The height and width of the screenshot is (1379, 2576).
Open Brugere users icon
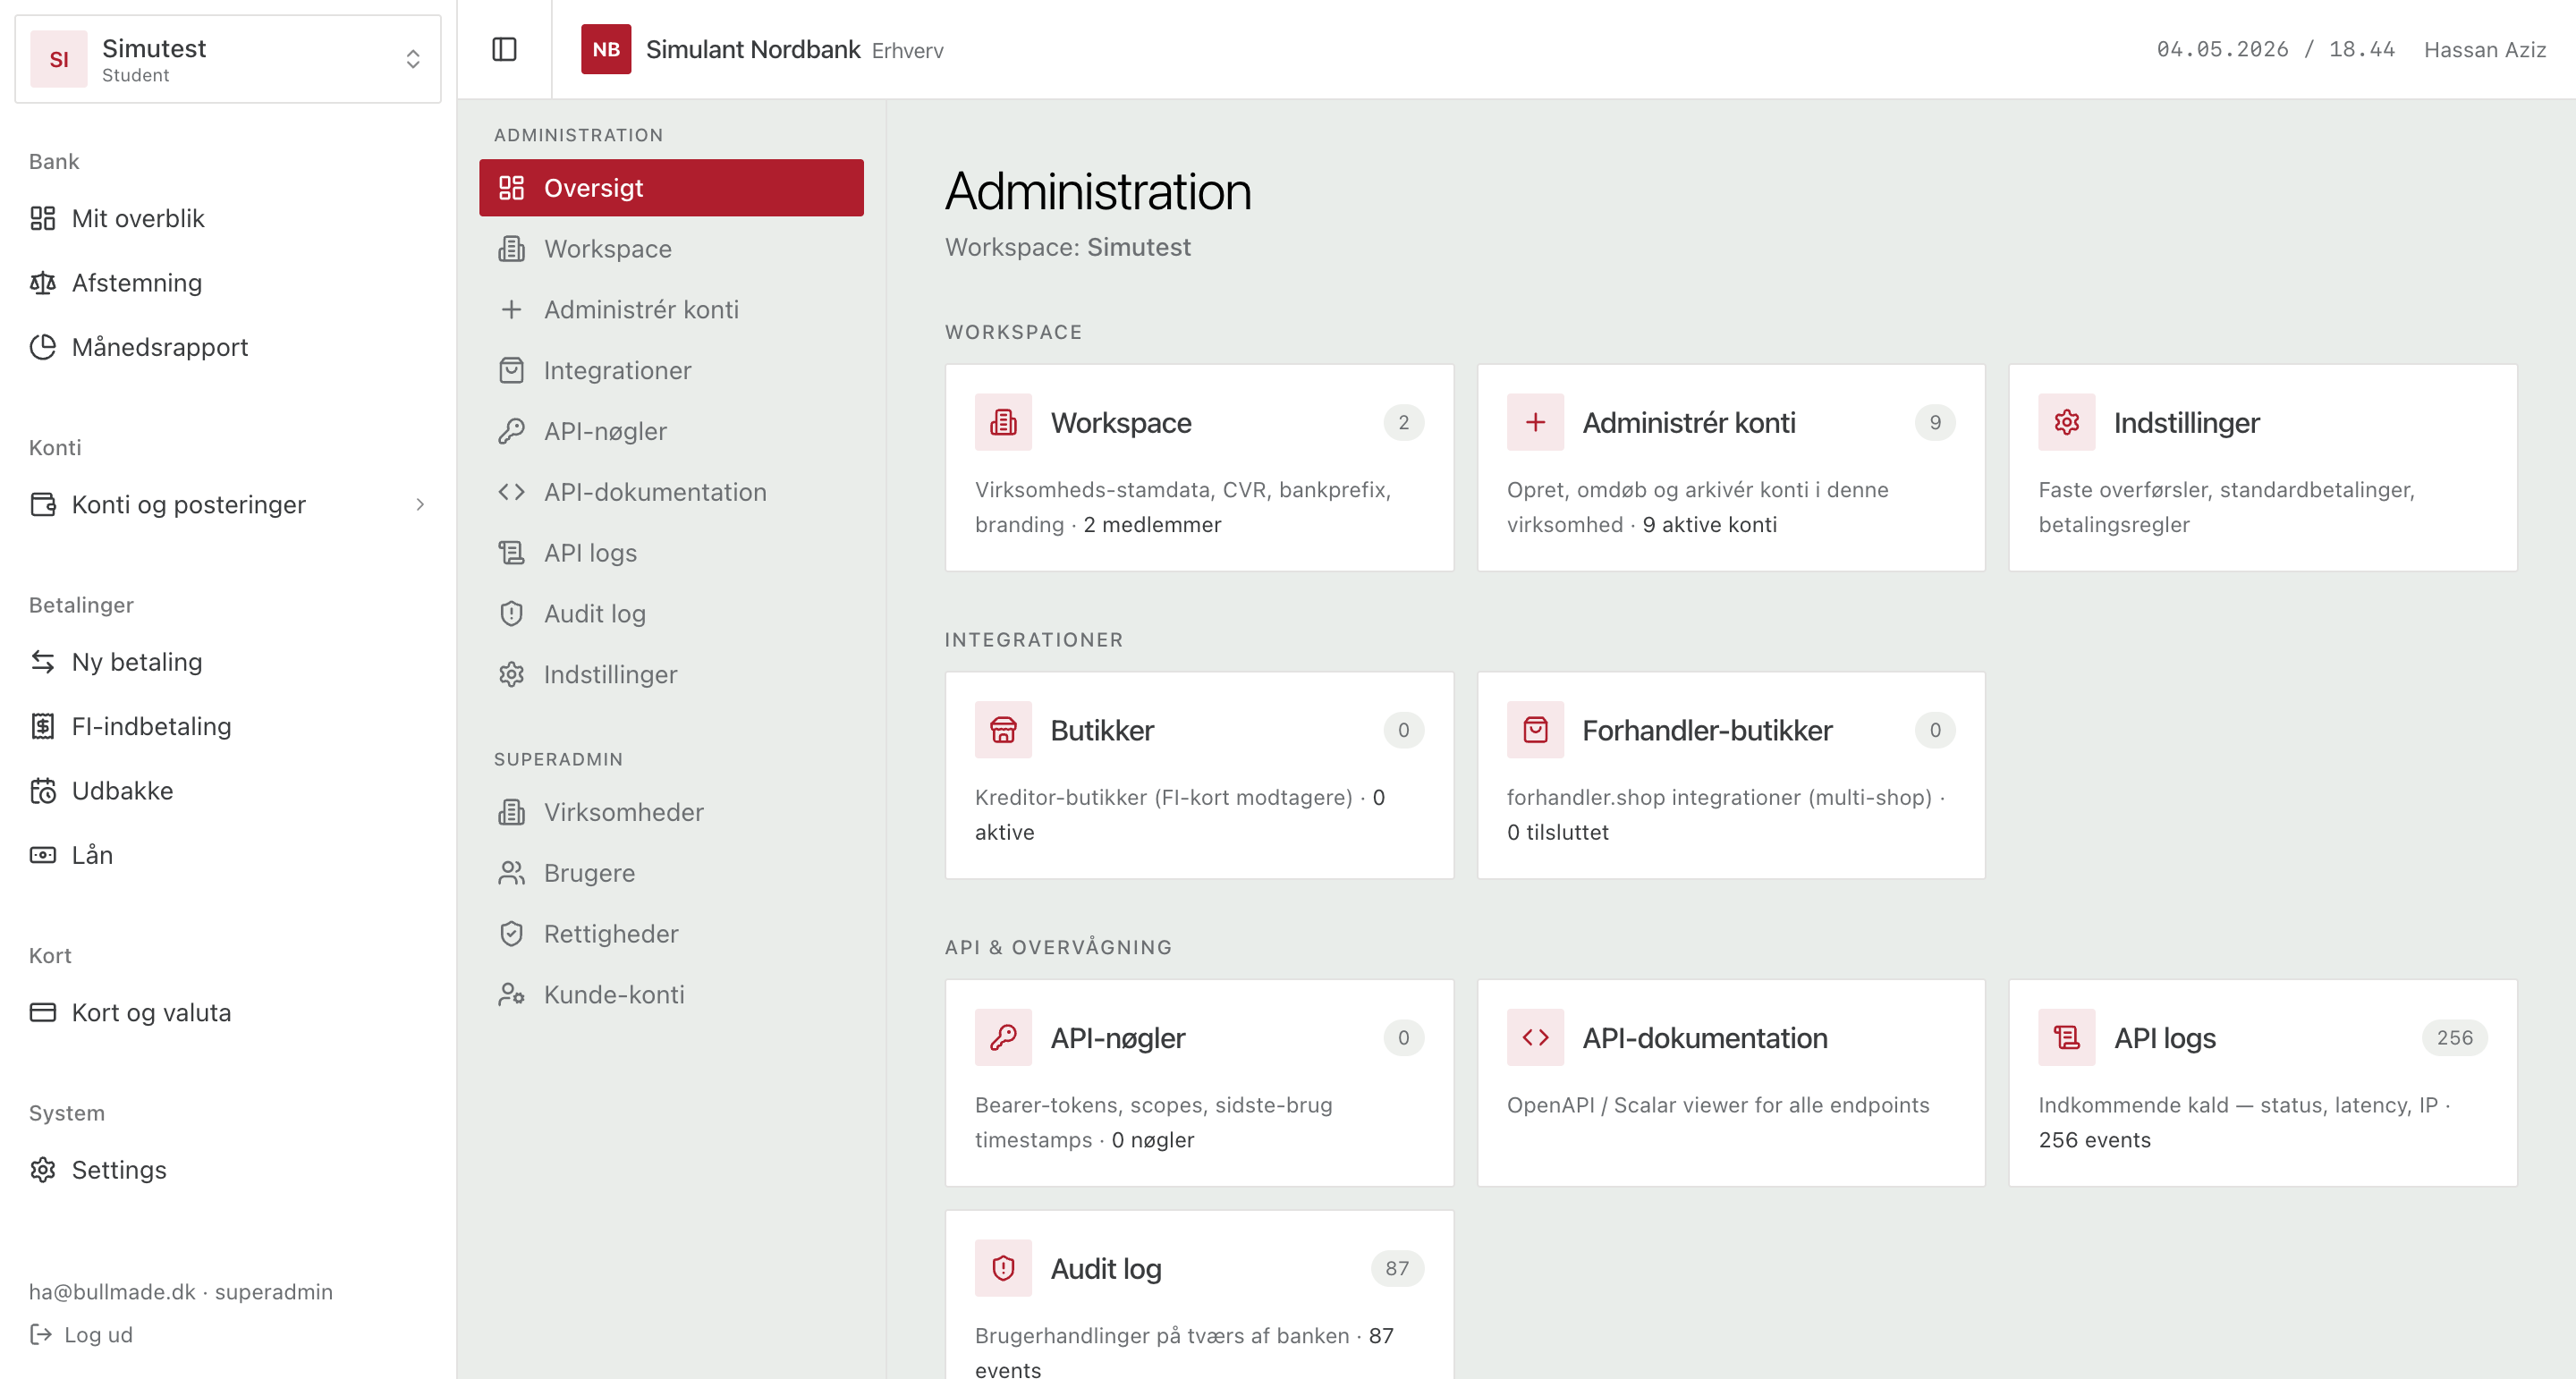tap(511, 873)
